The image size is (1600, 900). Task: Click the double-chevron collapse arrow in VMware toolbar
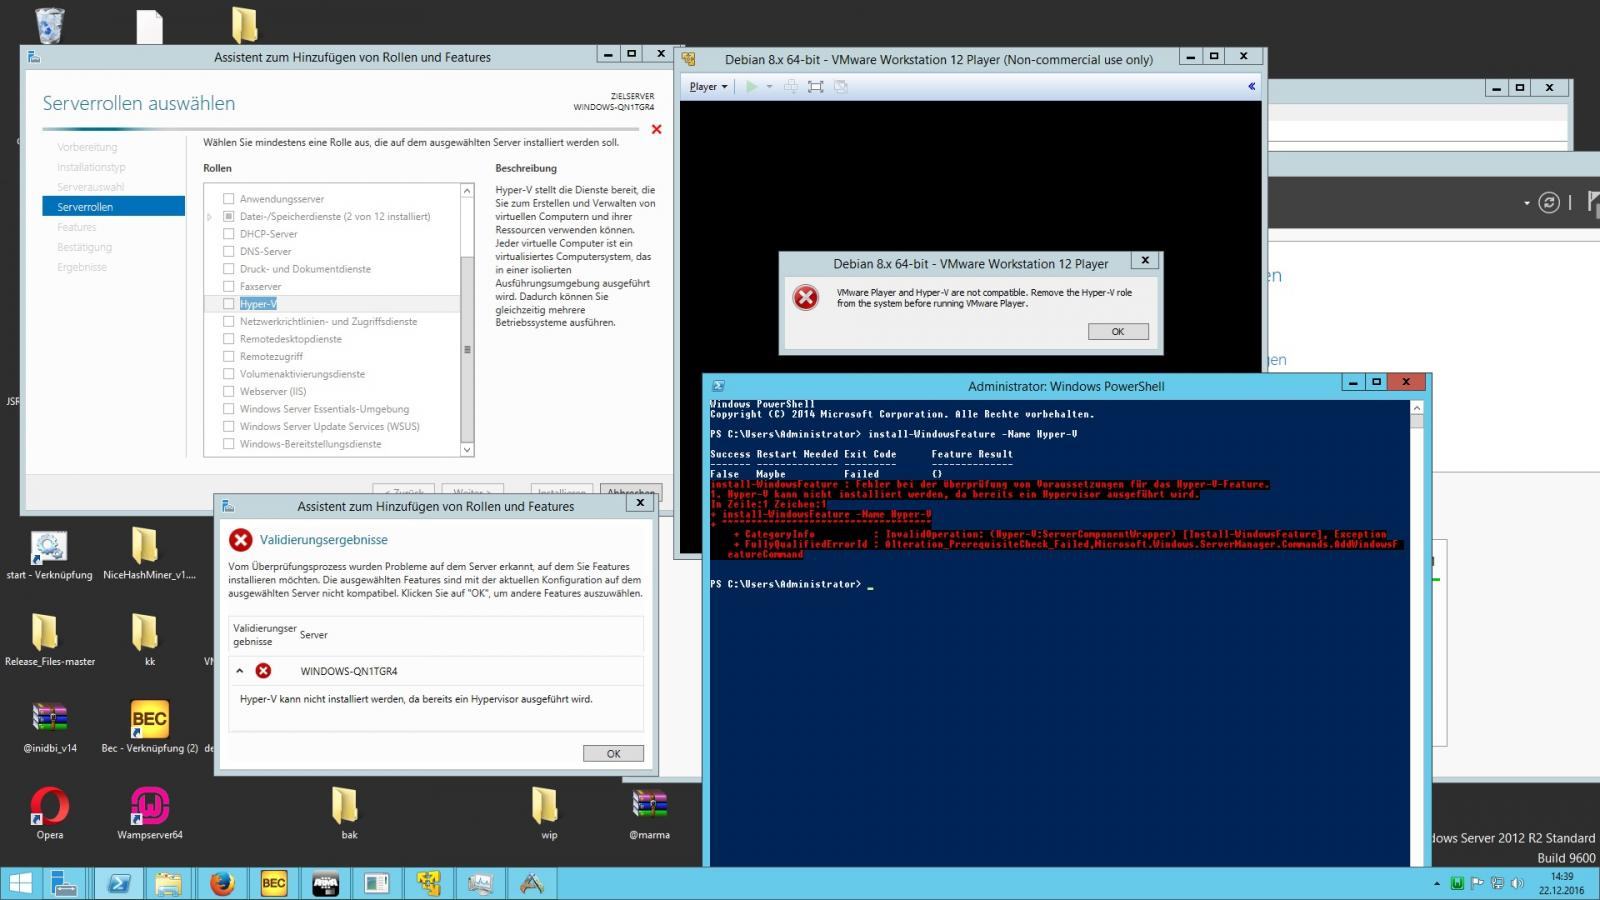tap(1251, 87)
